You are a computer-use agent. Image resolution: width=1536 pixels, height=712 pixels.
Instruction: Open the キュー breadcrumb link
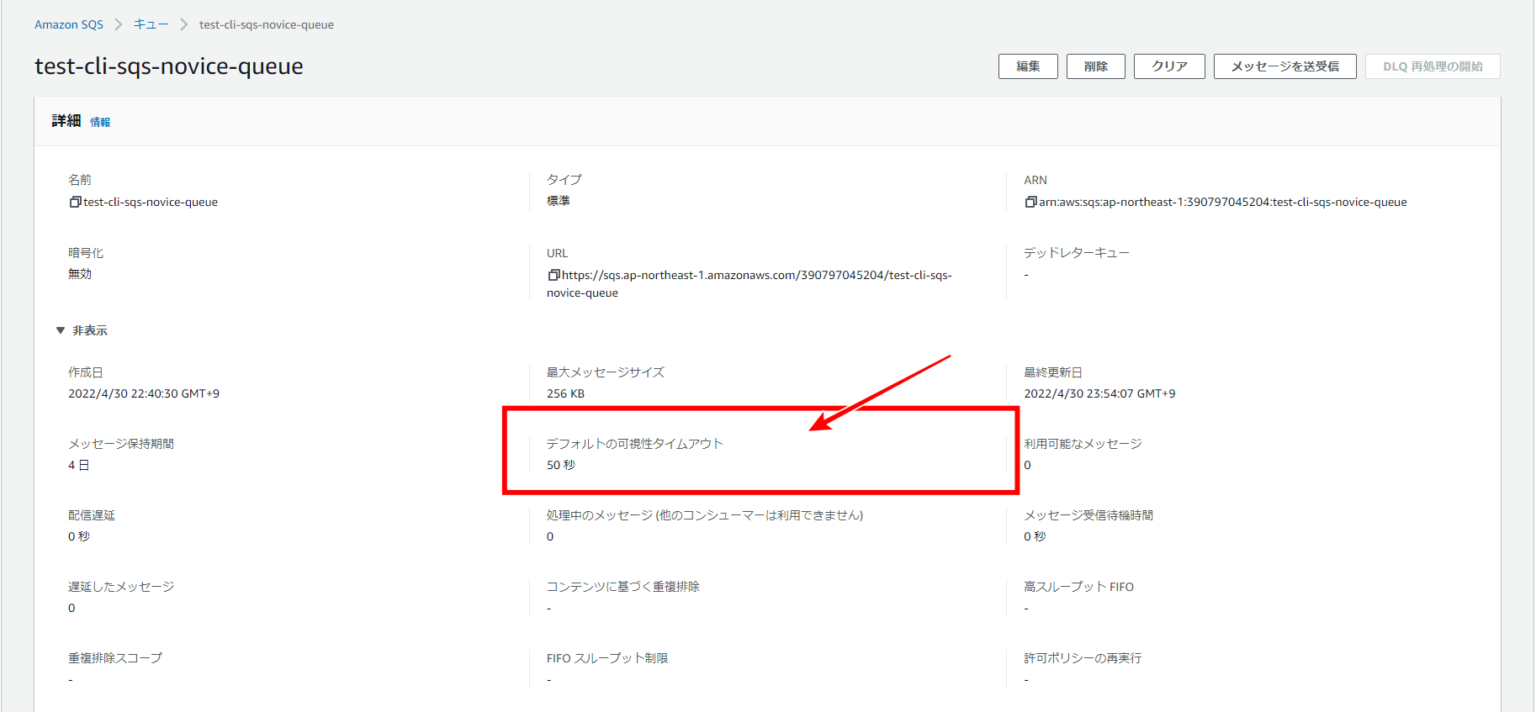(x=151, y=24)
